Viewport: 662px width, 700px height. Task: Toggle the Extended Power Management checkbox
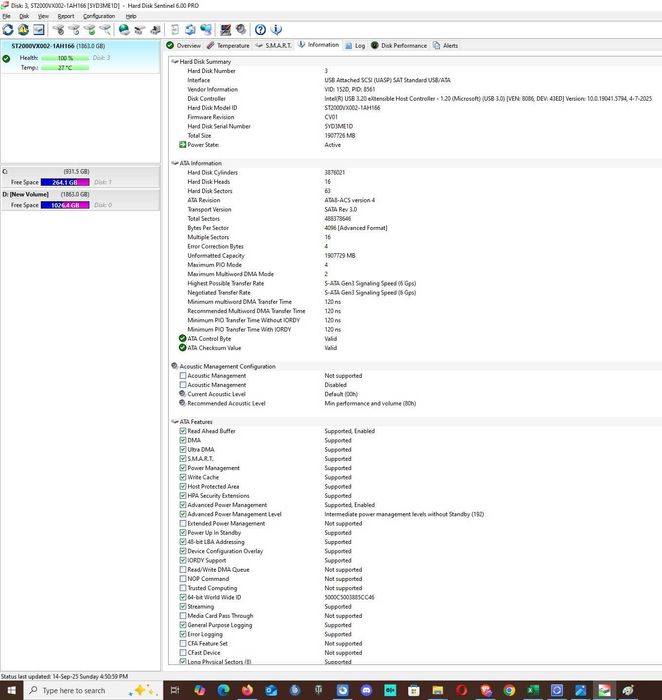coord(183,523)
